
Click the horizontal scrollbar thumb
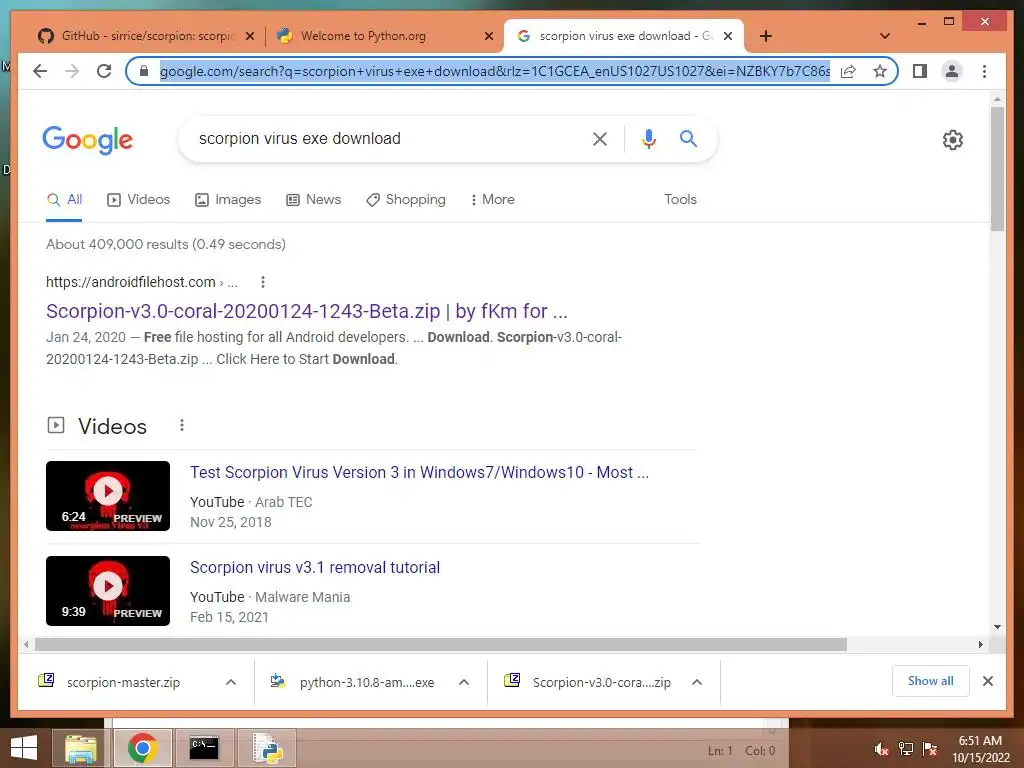(441, 645)
